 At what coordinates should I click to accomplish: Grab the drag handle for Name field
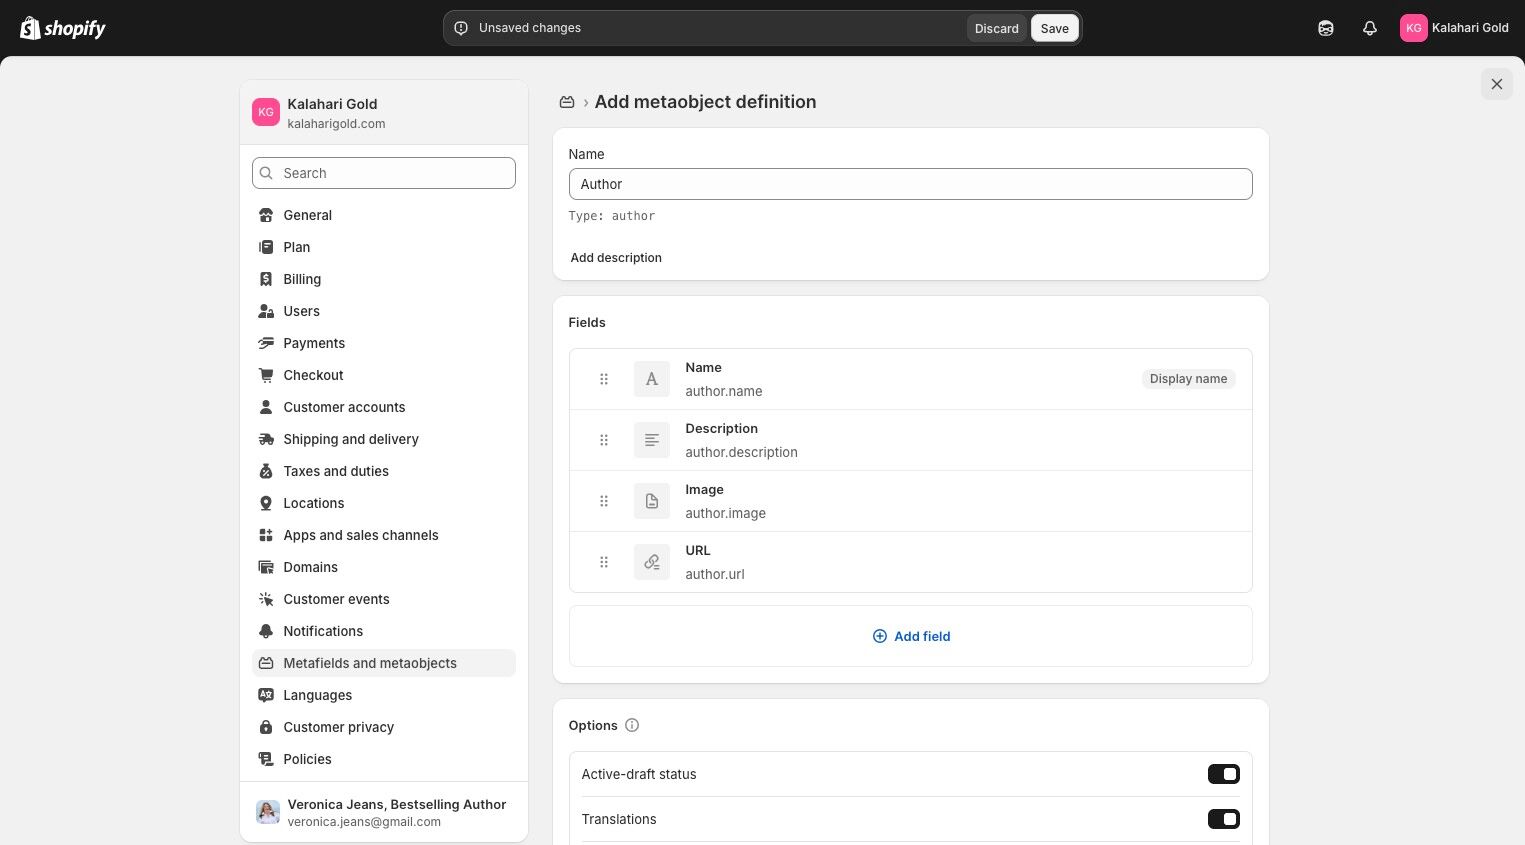click(x=604, y=379)
